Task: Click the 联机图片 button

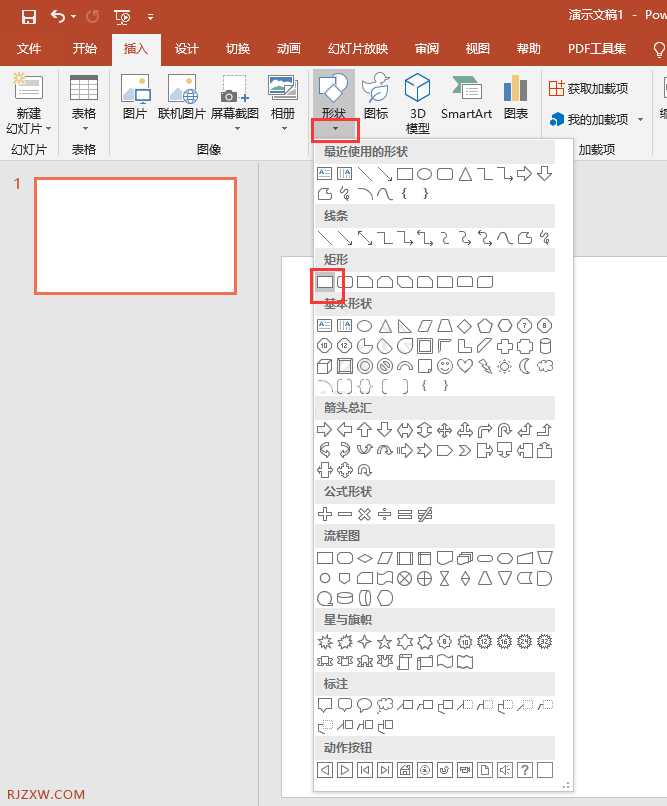Action: tap(182, 97)
